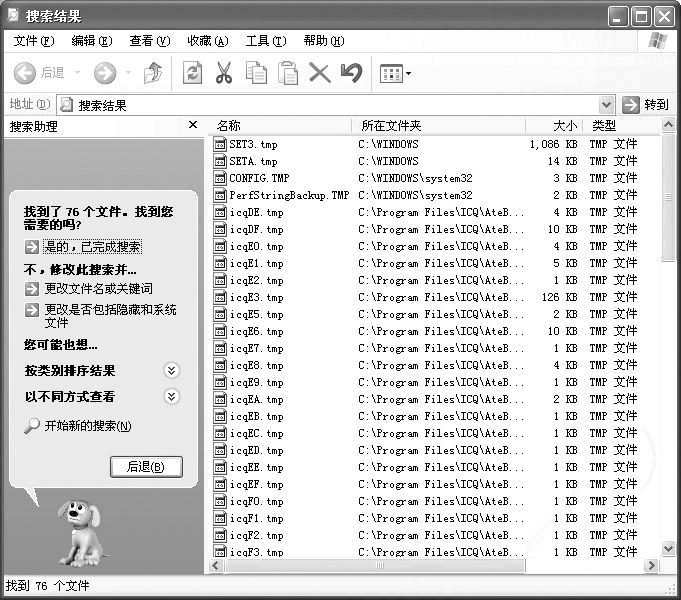Expand the 以不同方式查看 section
This screenshot has width=681, height=600.
click(x=172, y=397)
